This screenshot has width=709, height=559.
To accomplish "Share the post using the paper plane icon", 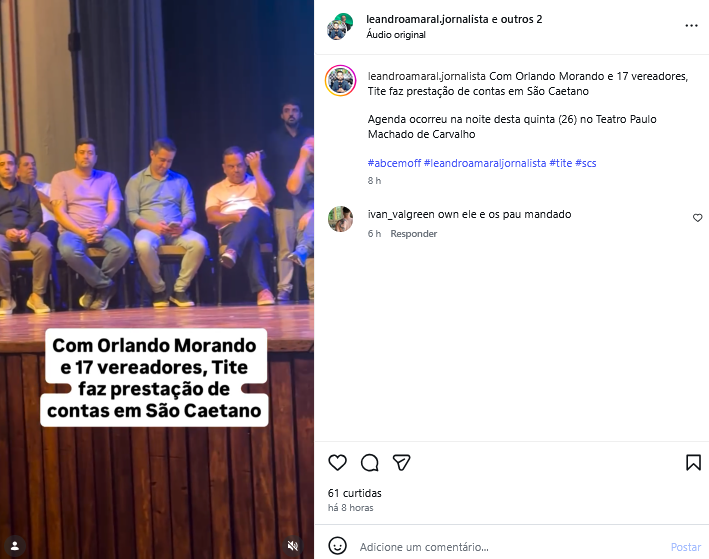I will point(402,463).
